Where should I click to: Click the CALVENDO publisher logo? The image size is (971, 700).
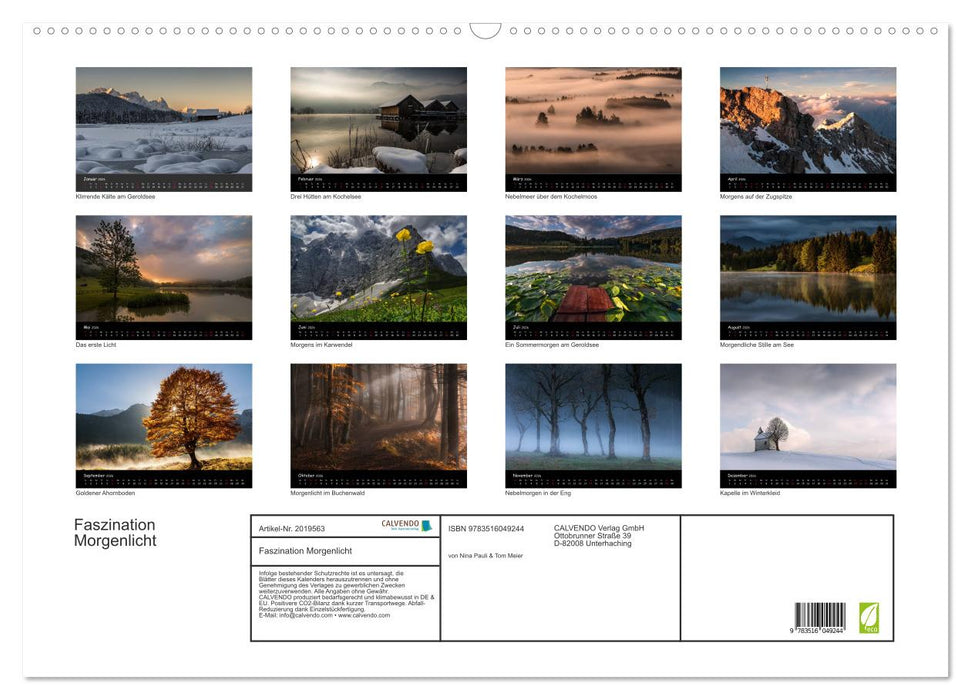pos(405,524)
